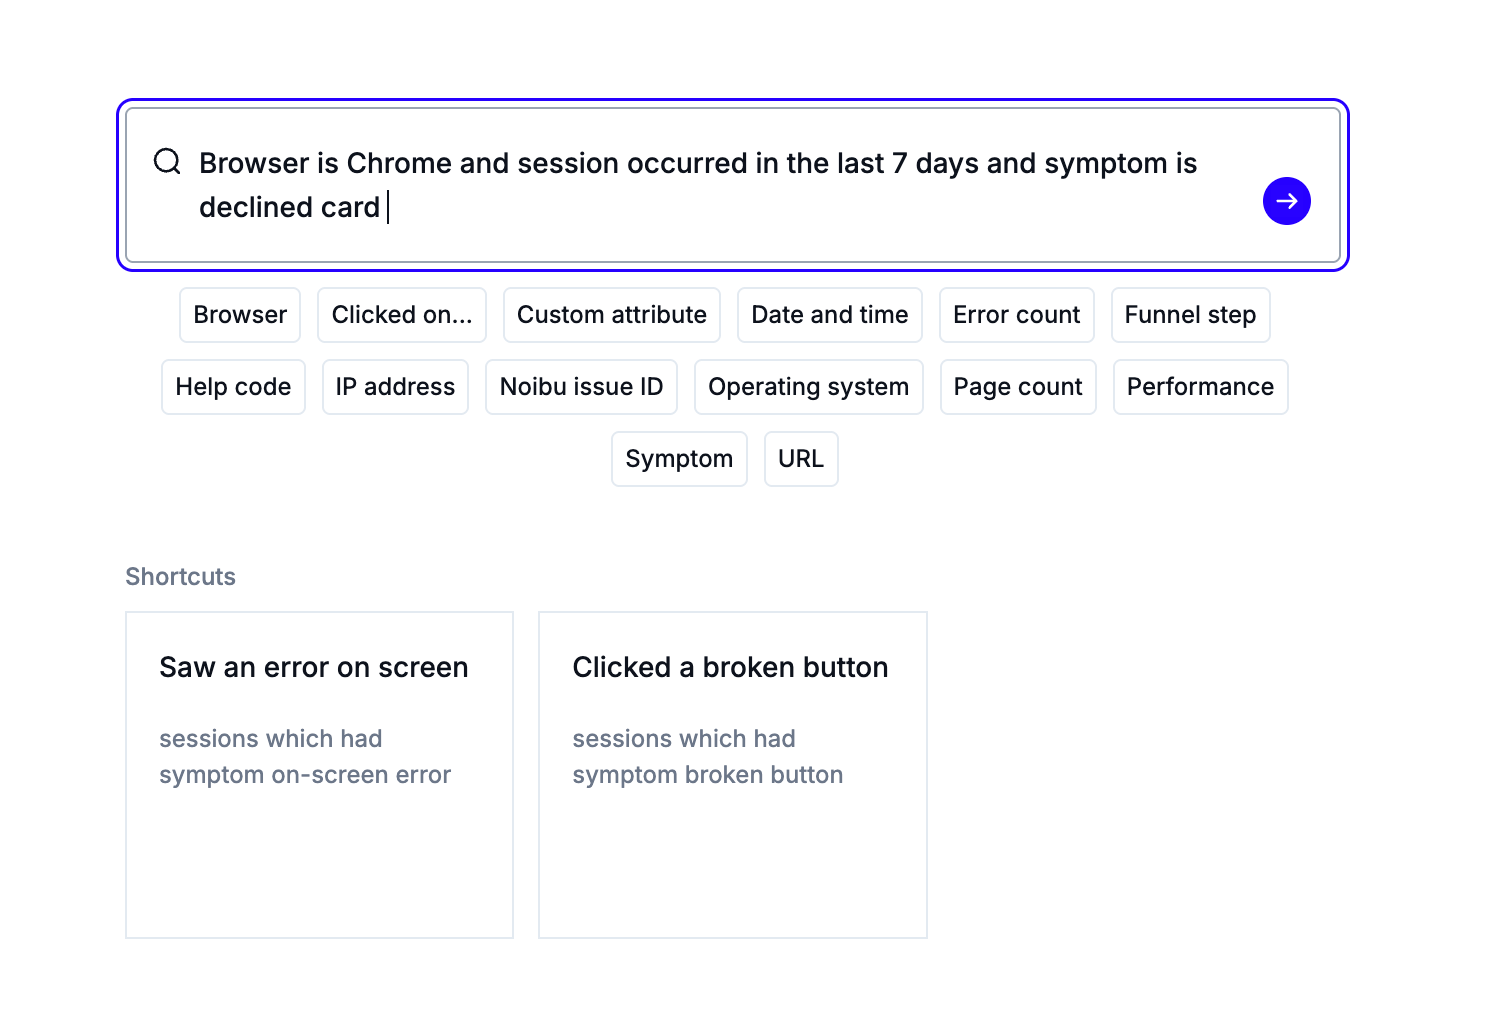The height and width of the screenshot is (1016, 1506).
Task: Select the Funnel step filter chip
Action: 1190,315
